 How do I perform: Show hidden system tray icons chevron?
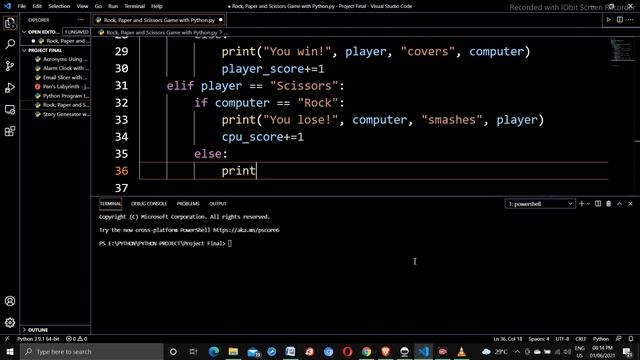(517, 351)
